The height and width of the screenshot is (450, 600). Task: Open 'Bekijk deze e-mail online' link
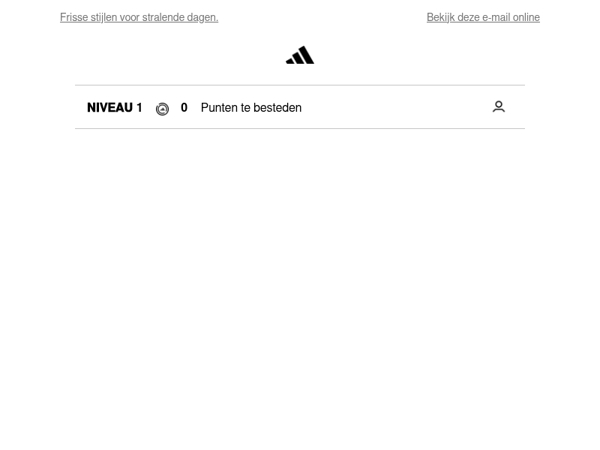pos(483,17)
